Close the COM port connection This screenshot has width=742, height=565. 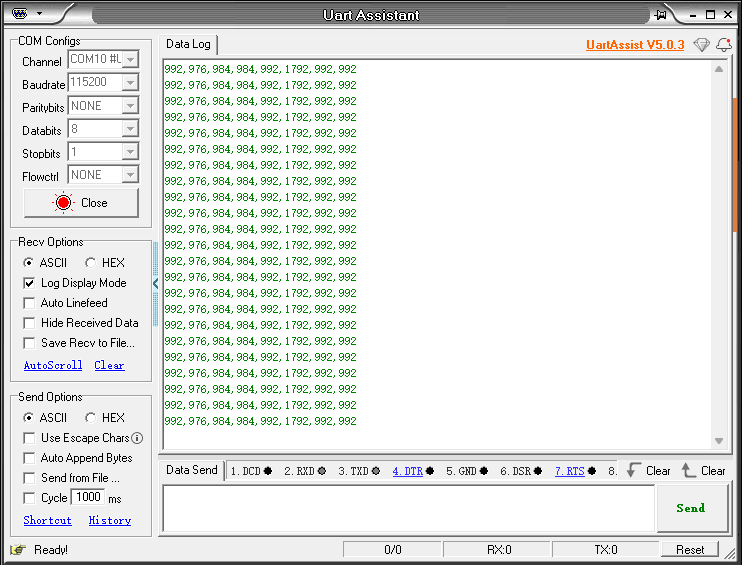81,203
